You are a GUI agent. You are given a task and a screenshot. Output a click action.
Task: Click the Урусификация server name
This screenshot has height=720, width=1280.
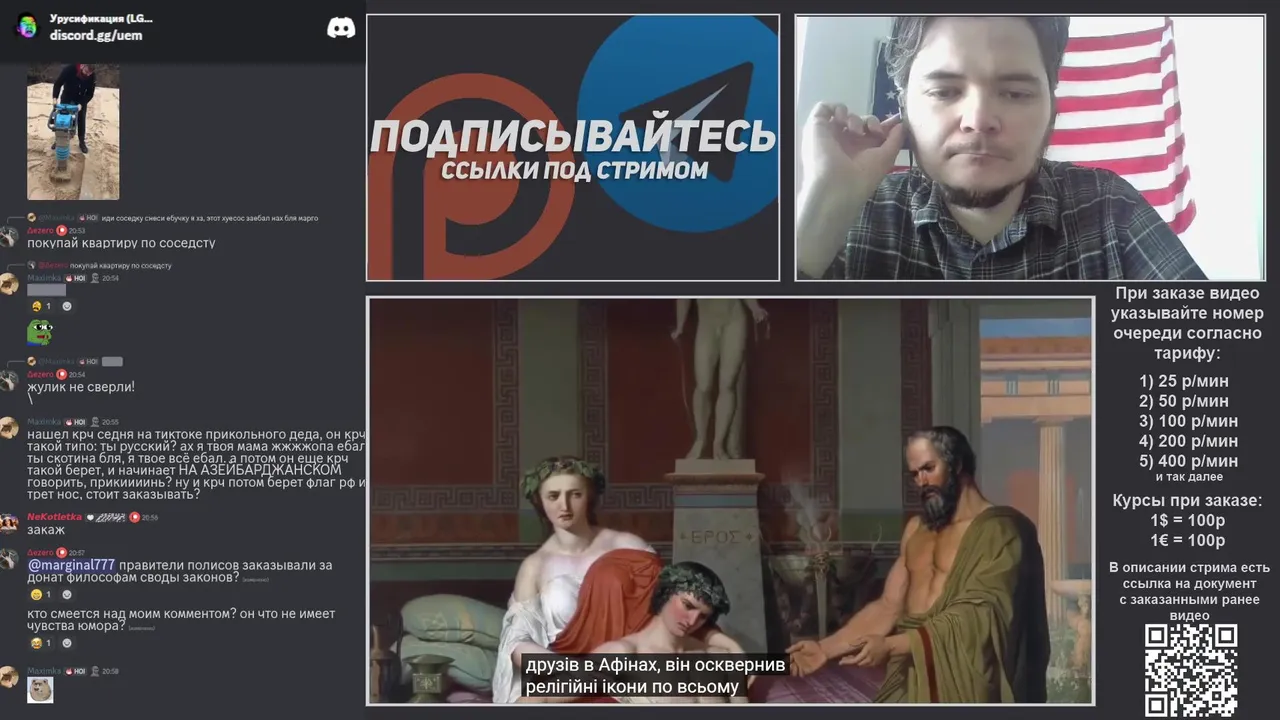(x=101, y=19)
